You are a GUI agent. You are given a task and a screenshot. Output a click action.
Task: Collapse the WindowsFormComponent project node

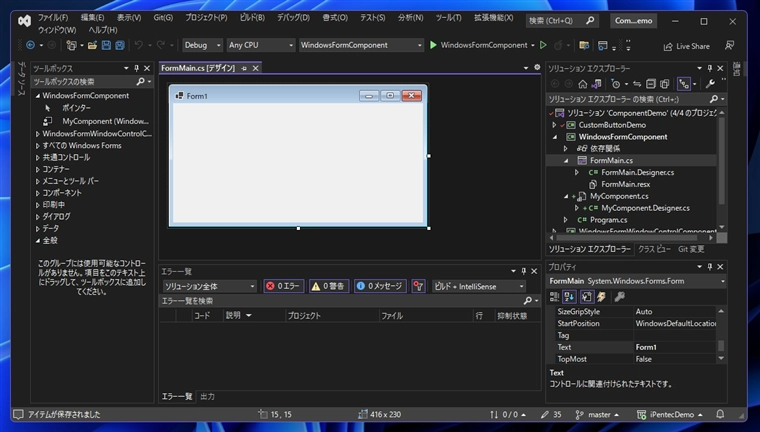[x=555, y=137]
